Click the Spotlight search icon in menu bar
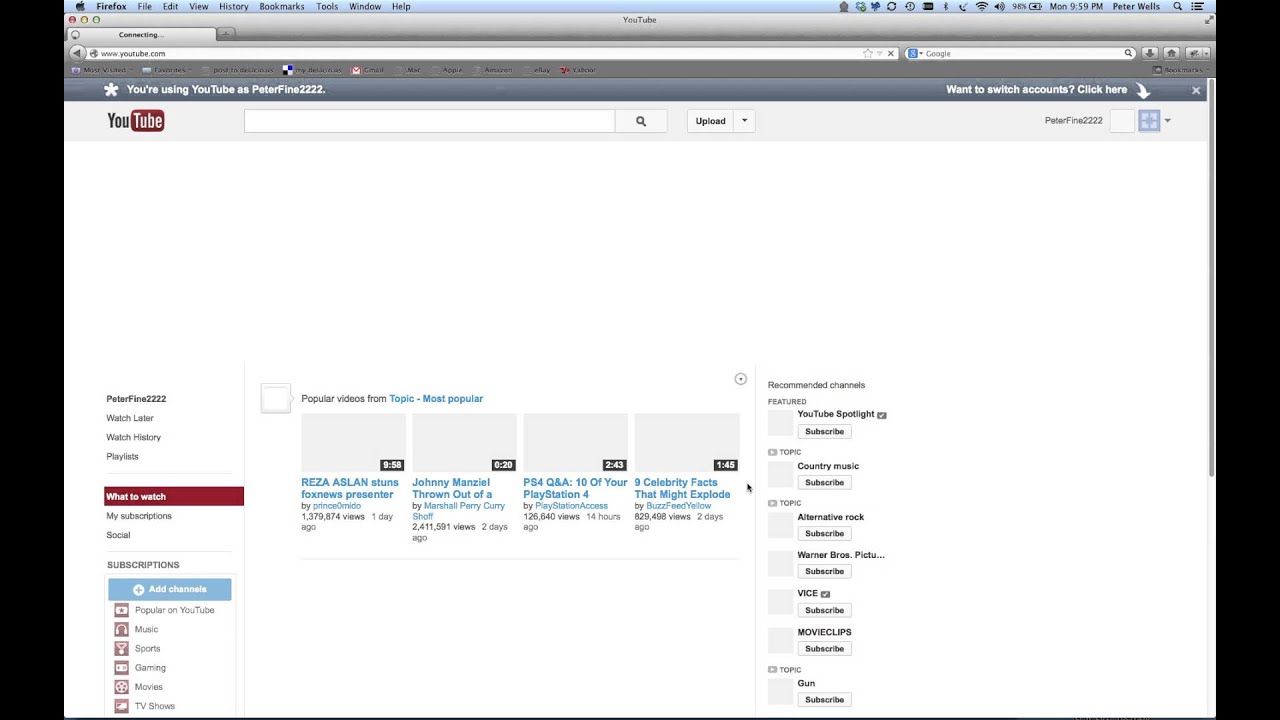This screenshot has width=1280, height=720. click(x=1178, y=6)
